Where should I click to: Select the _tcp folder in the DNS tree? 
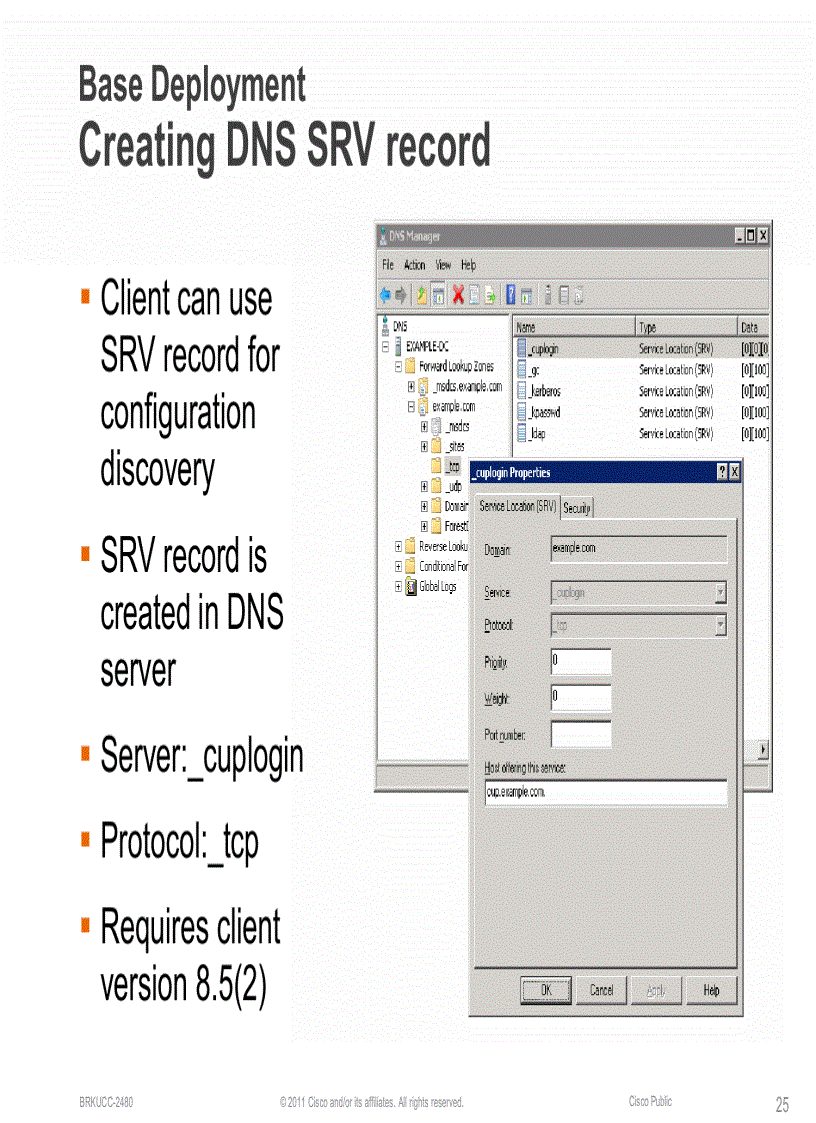450,467
